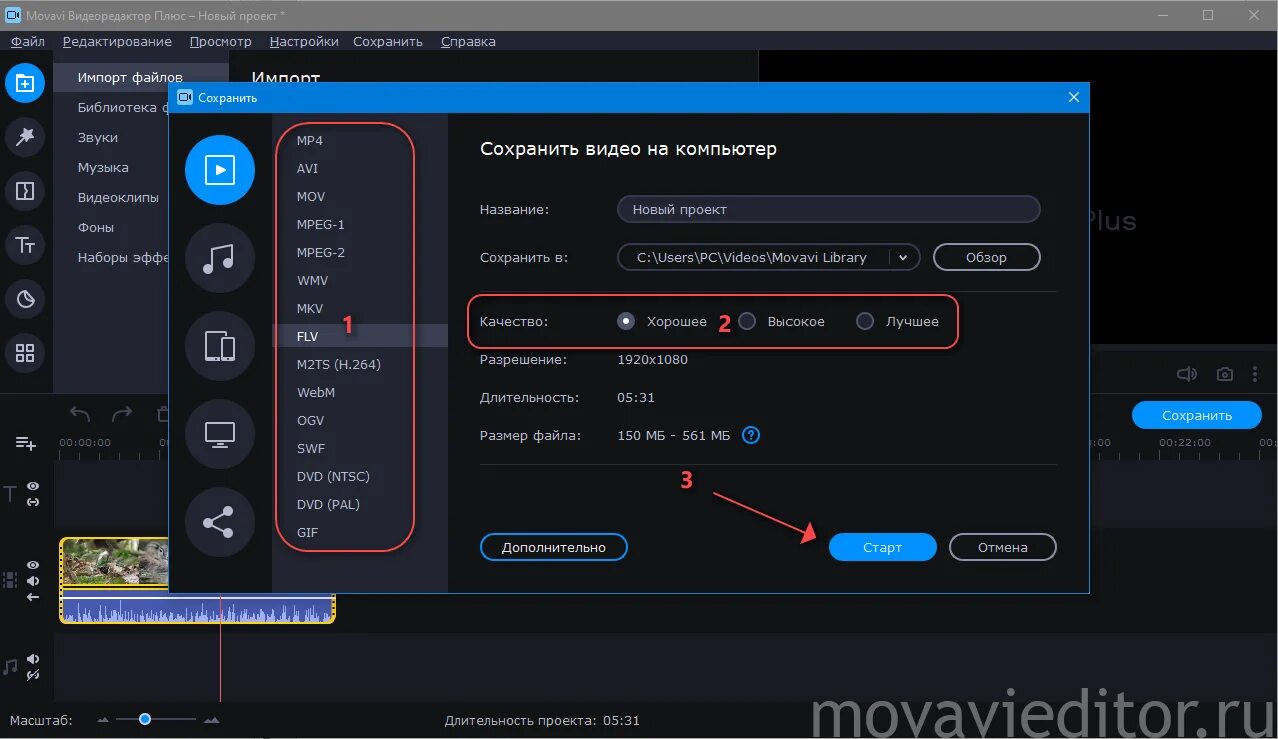Click the Отмена button
Screen dimensions: 1278x739
tap(1003, 547)
